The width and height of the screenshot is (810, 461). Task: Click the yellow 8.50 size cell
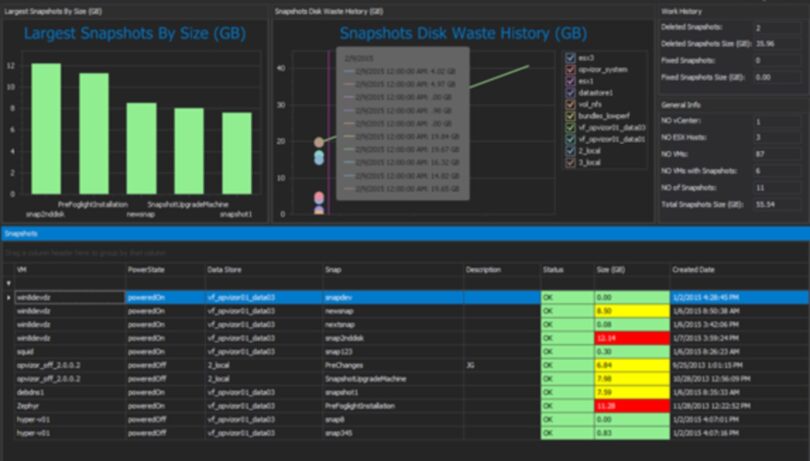click(632, 311)
